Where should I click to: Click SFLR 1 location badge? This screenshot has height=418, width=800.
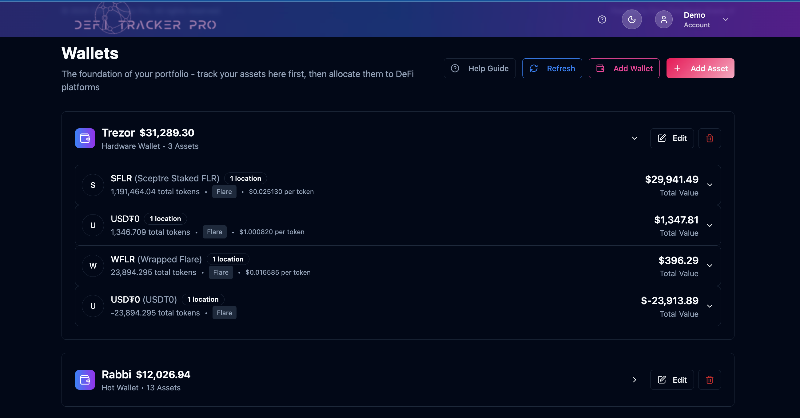click(x=245, y=179)
